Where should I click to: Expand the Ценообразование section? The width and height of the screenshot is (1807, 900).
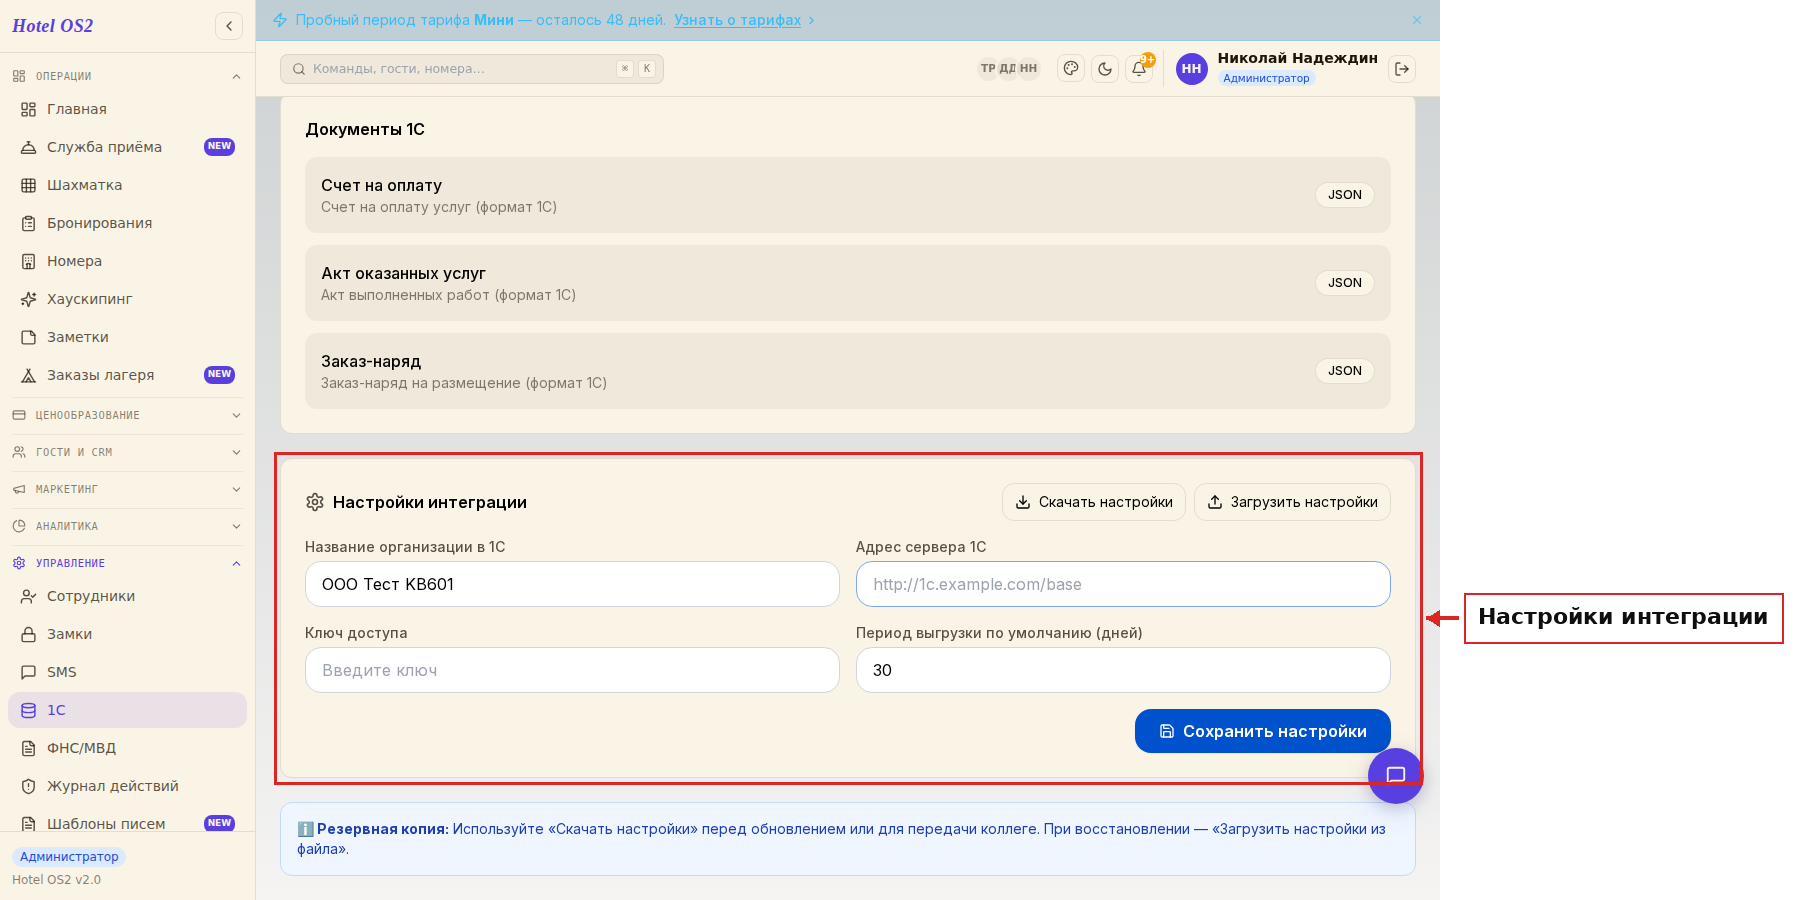[x=127, y=415]
